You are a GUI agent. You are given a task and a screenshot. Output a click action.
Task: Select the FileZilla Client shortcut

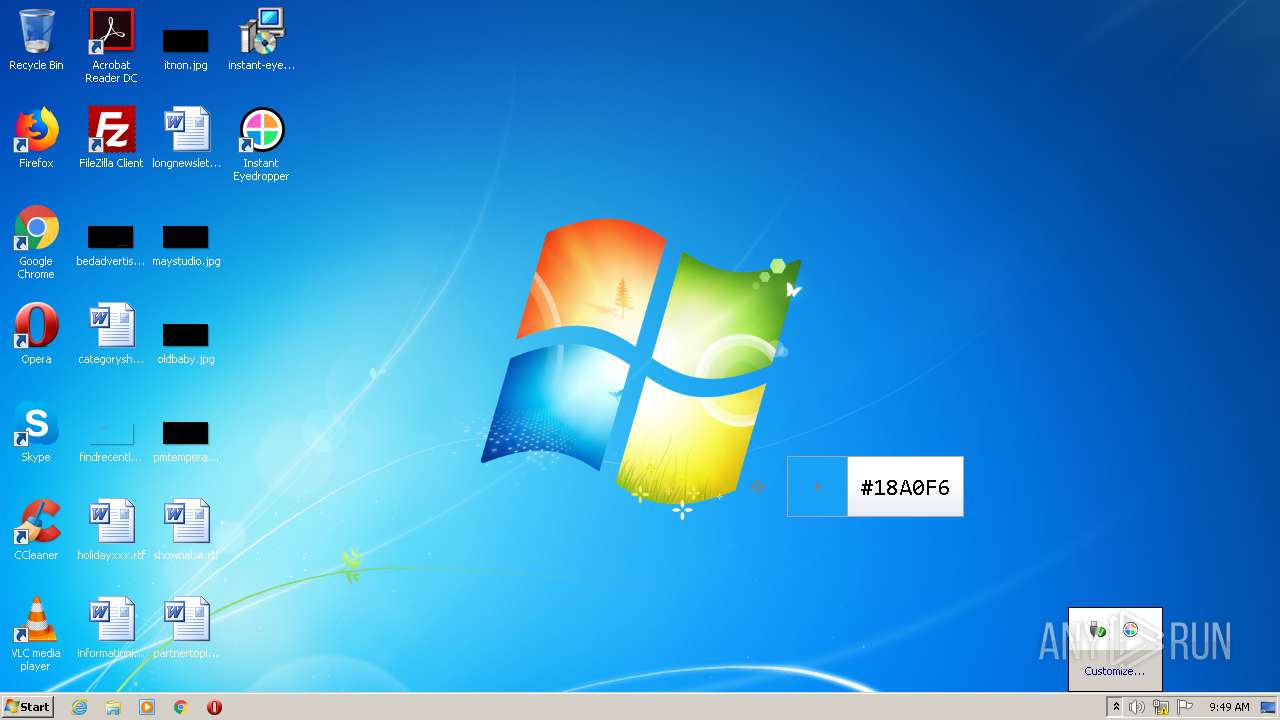111,138
